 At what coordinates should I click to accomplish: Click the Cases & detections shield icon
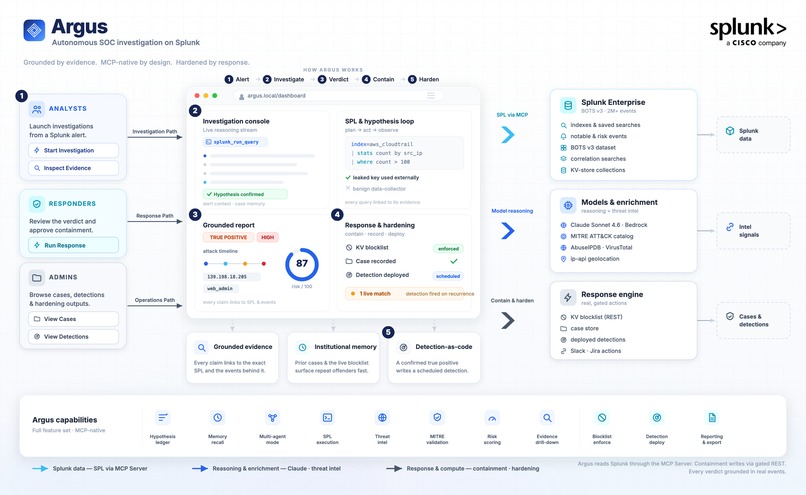[x=730, y=317]
